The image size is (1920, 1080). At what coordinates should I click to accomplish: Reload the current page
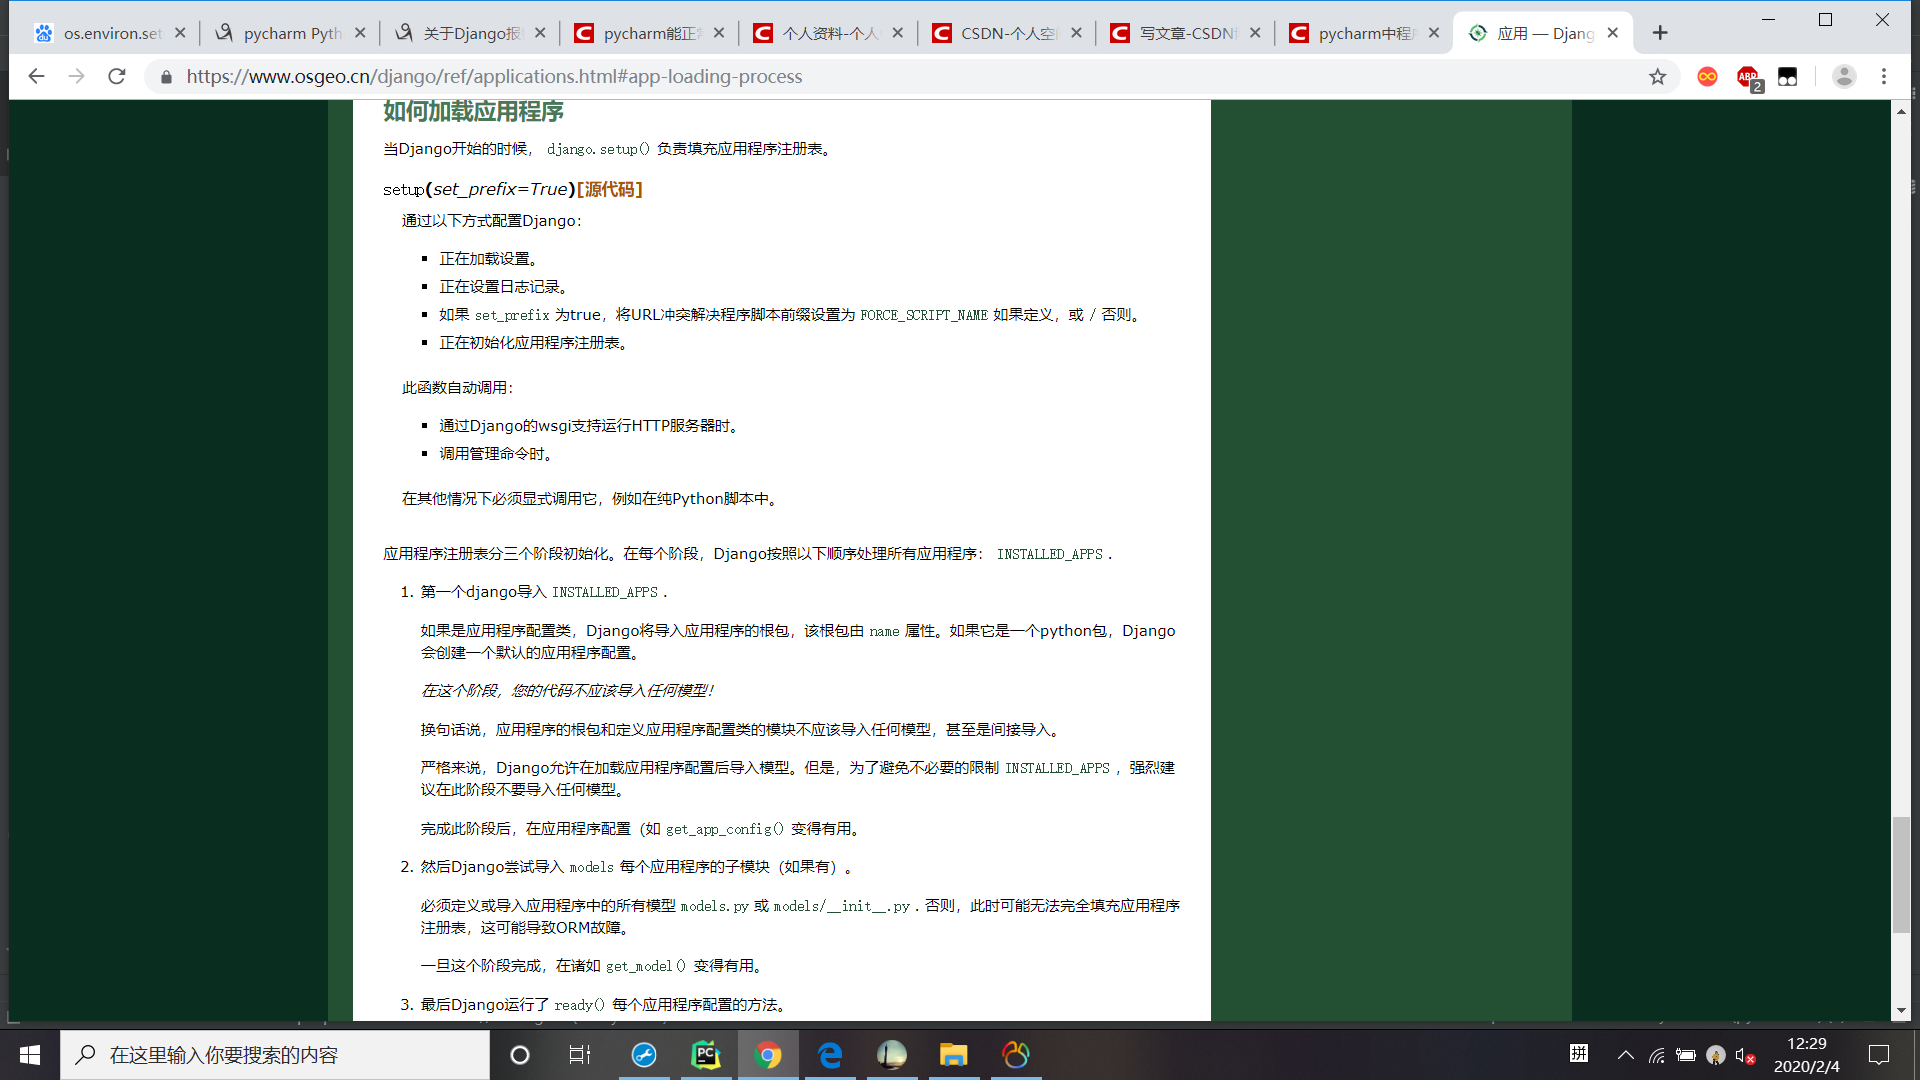pos(117,77)
